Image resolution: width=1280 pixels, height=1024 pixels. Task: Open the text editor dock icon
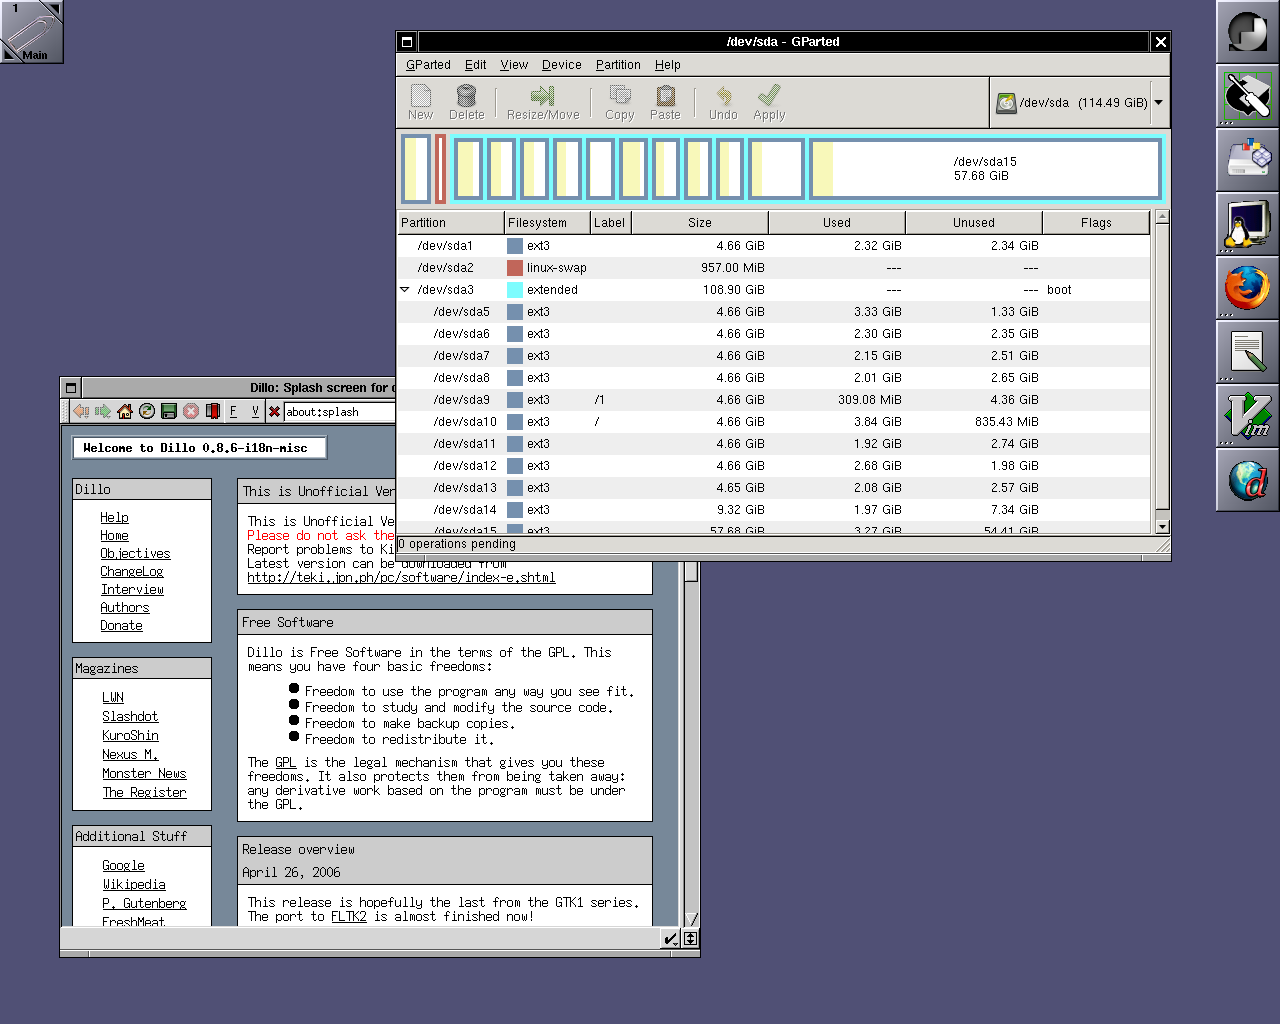(1247, 352)
